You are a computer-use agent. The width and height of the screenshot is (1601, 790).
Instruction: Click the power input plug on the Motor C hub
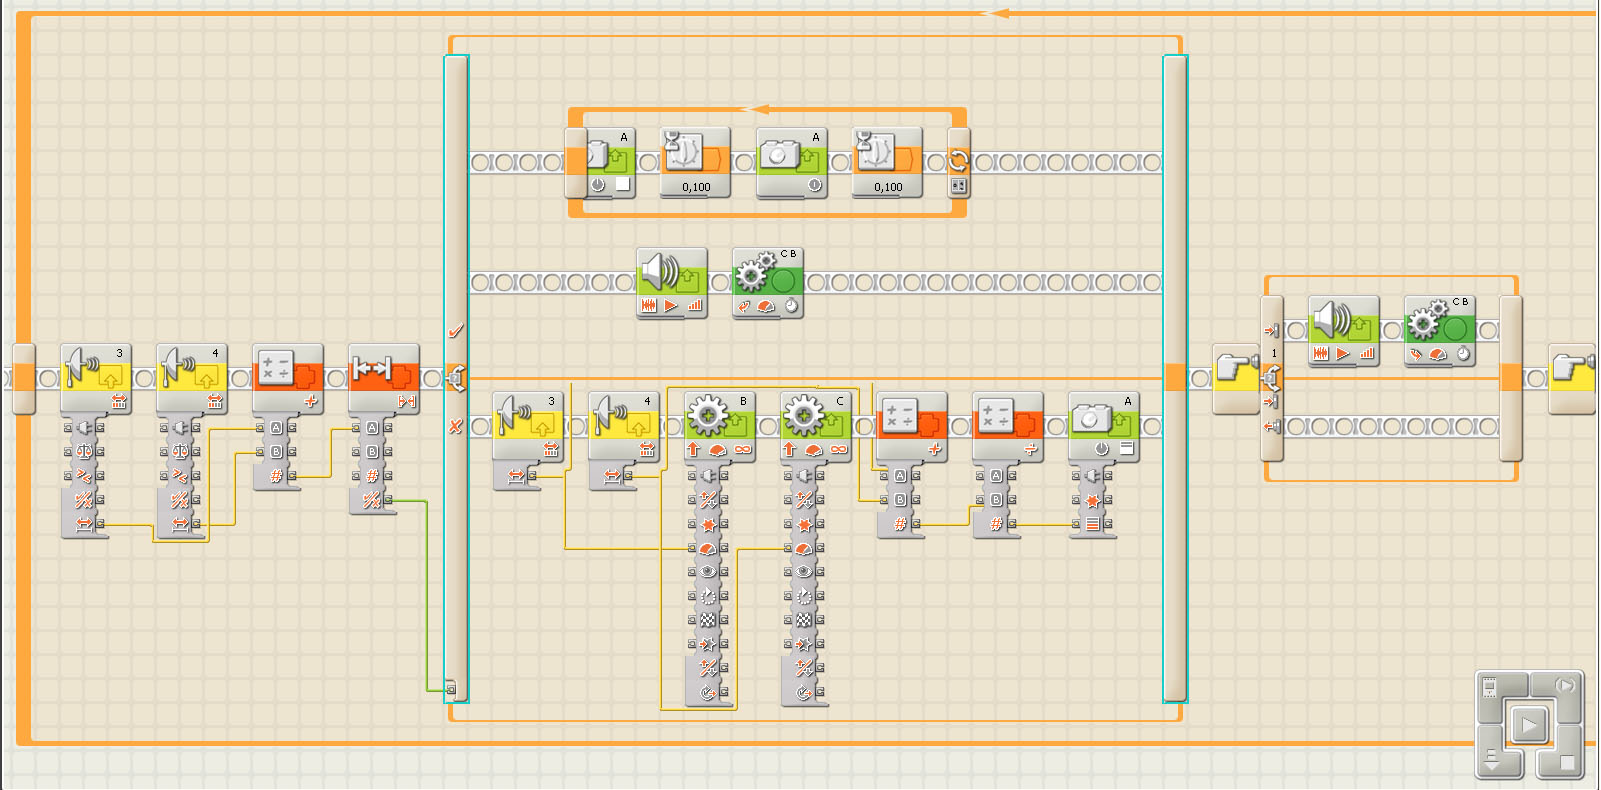(x=788, y=548)
